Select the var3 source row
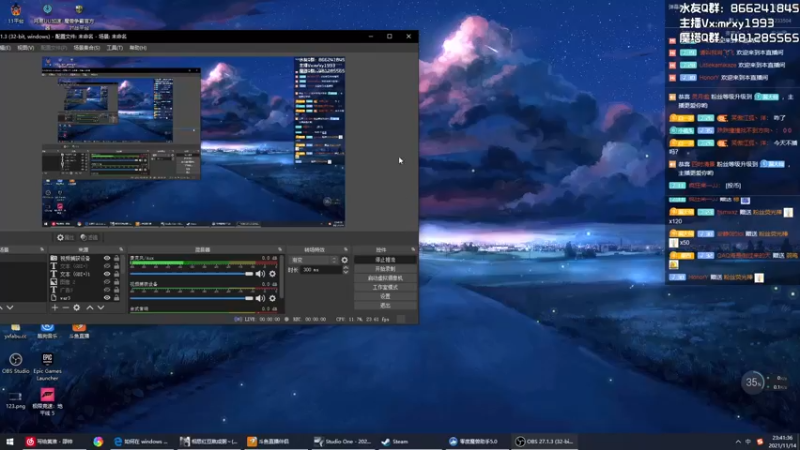800x450 pixels. pyautogui.click(x=86, y=297)
